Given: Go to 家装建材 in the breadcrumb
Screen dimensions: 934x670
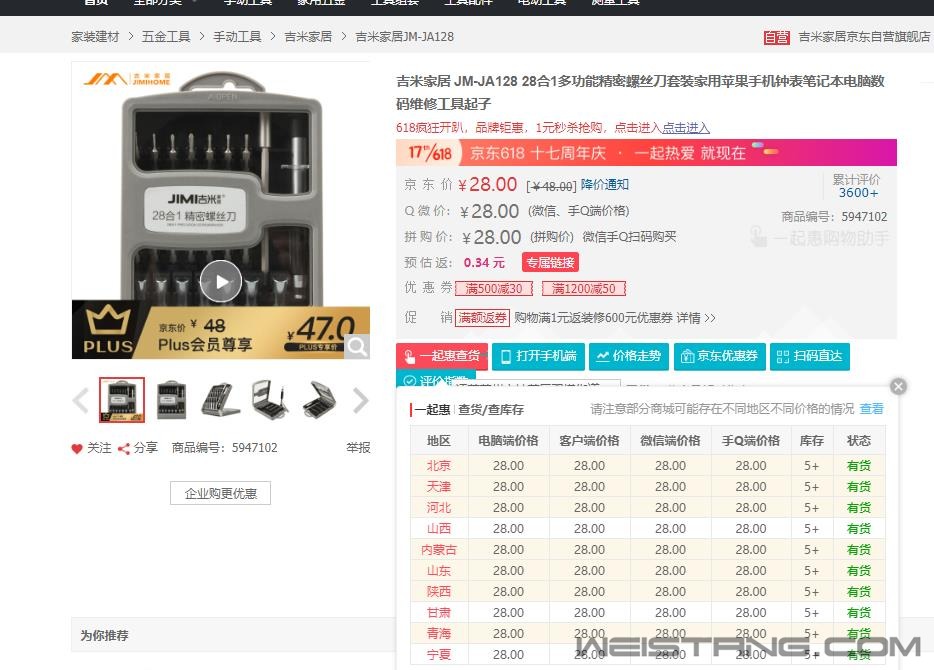Looking at the screenshot, I should pos(95,37).
